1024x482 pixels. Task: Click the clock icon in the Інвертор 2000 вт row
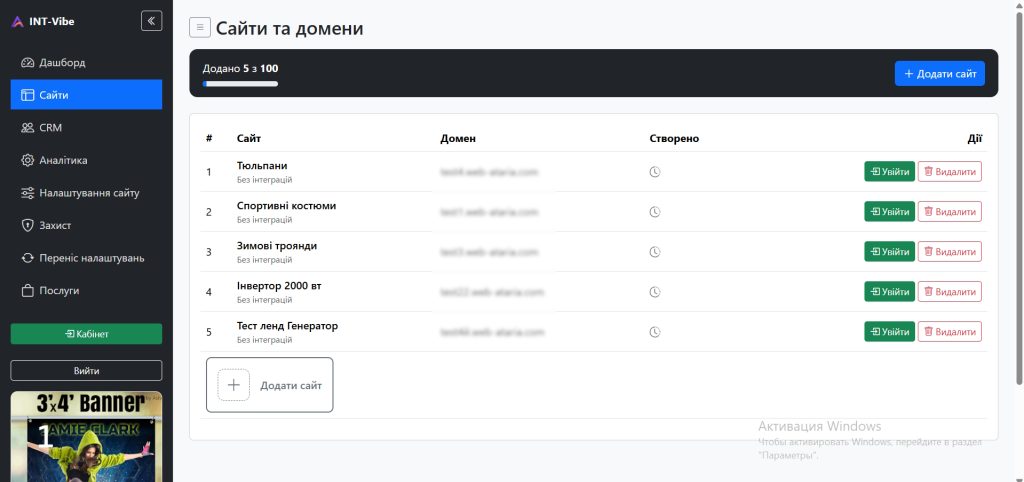[x=655, y=292]
